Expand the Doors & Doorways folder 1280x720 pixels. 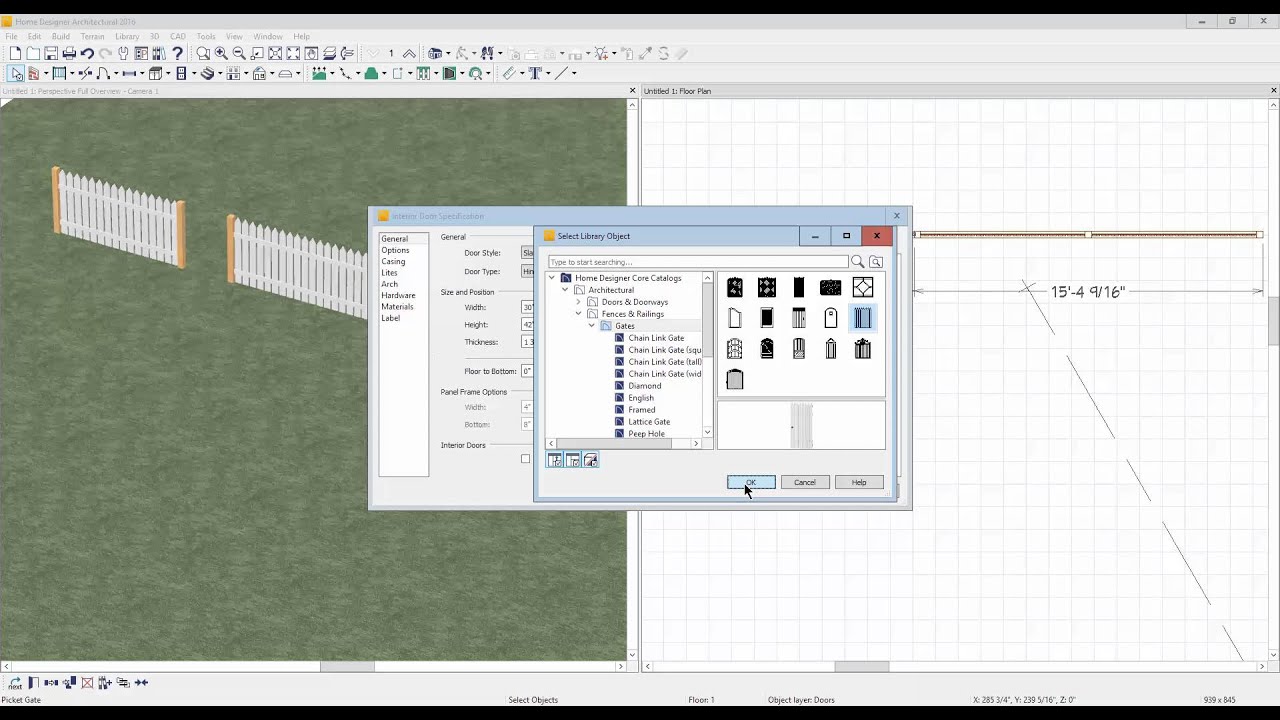click(x=578, y=302)
